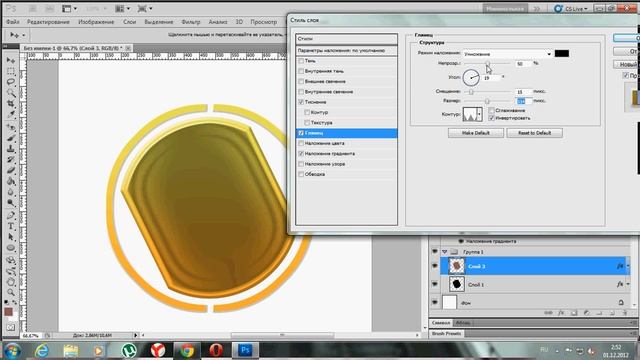The image size is (640, 360).
Task: Select the Ellipse shape tool
Action: [x=11, y=248]
